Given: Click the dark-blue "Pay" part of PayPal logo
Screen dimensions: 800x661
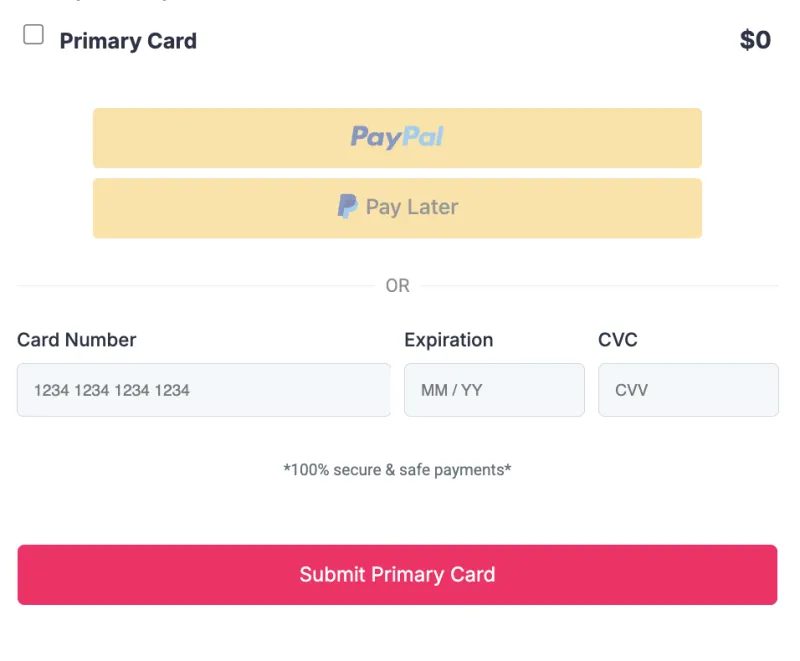Looking at the screenshot, I should pos(377,138).
